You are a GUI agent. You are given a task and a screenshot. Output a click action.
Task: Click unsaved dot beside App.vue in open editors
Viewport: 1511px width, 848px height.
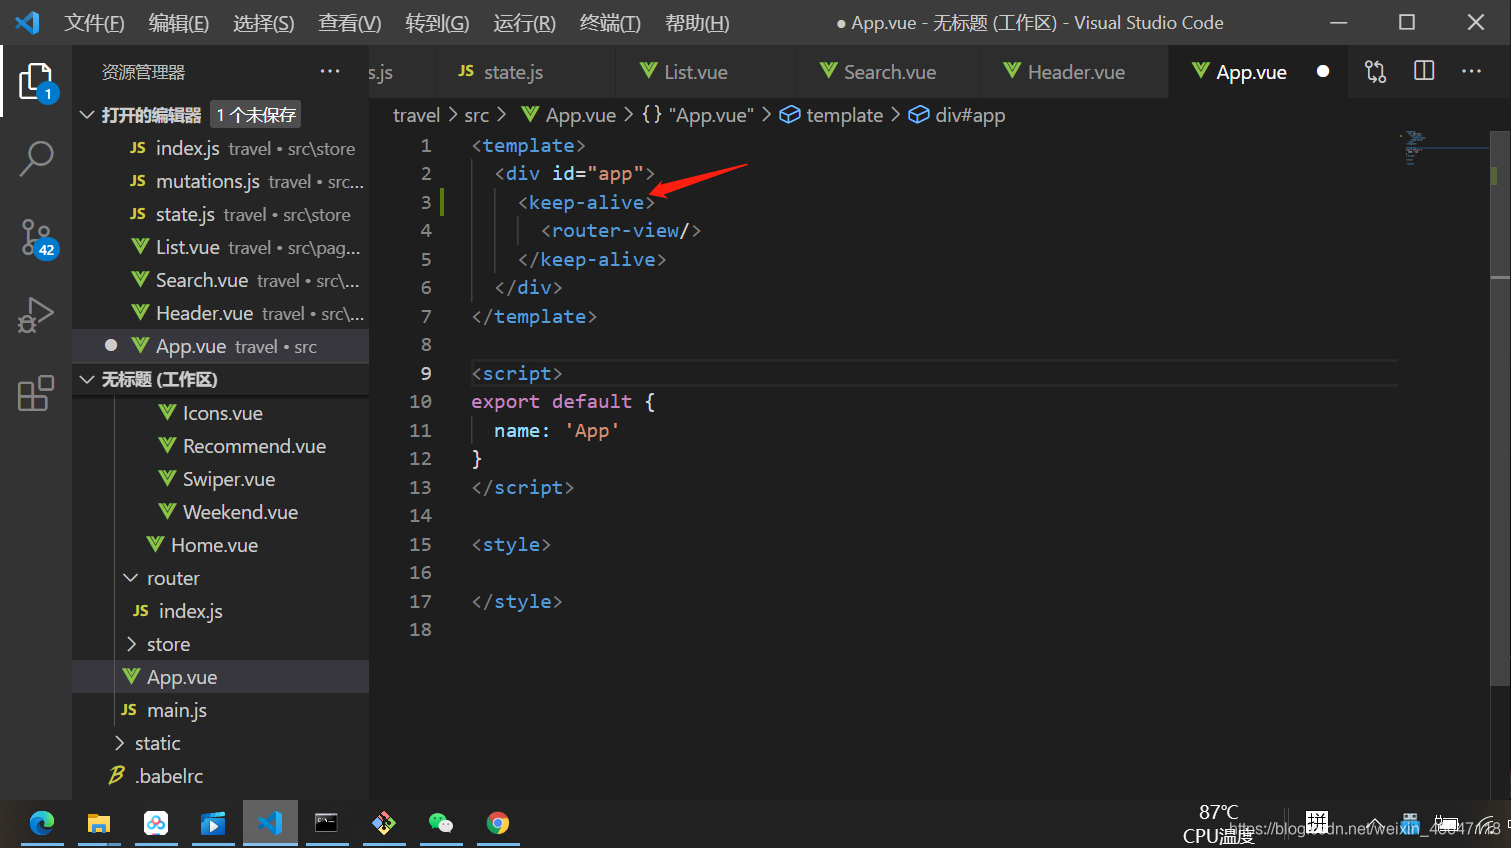tap(111, 345)
